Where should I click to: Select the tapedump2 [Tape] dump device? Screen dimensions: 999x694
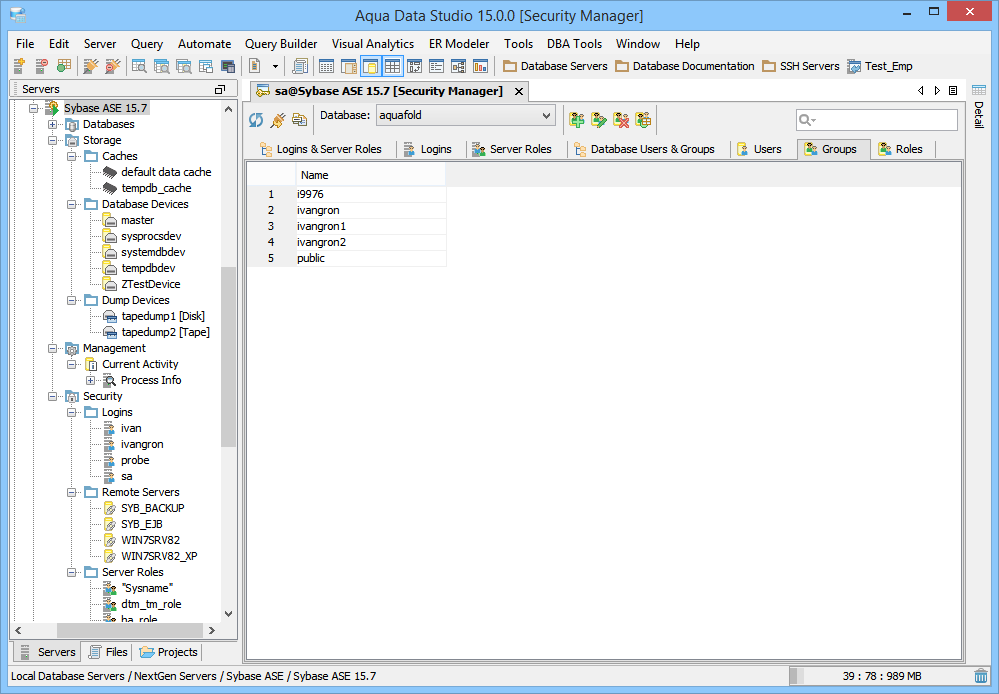coord(166,332)
